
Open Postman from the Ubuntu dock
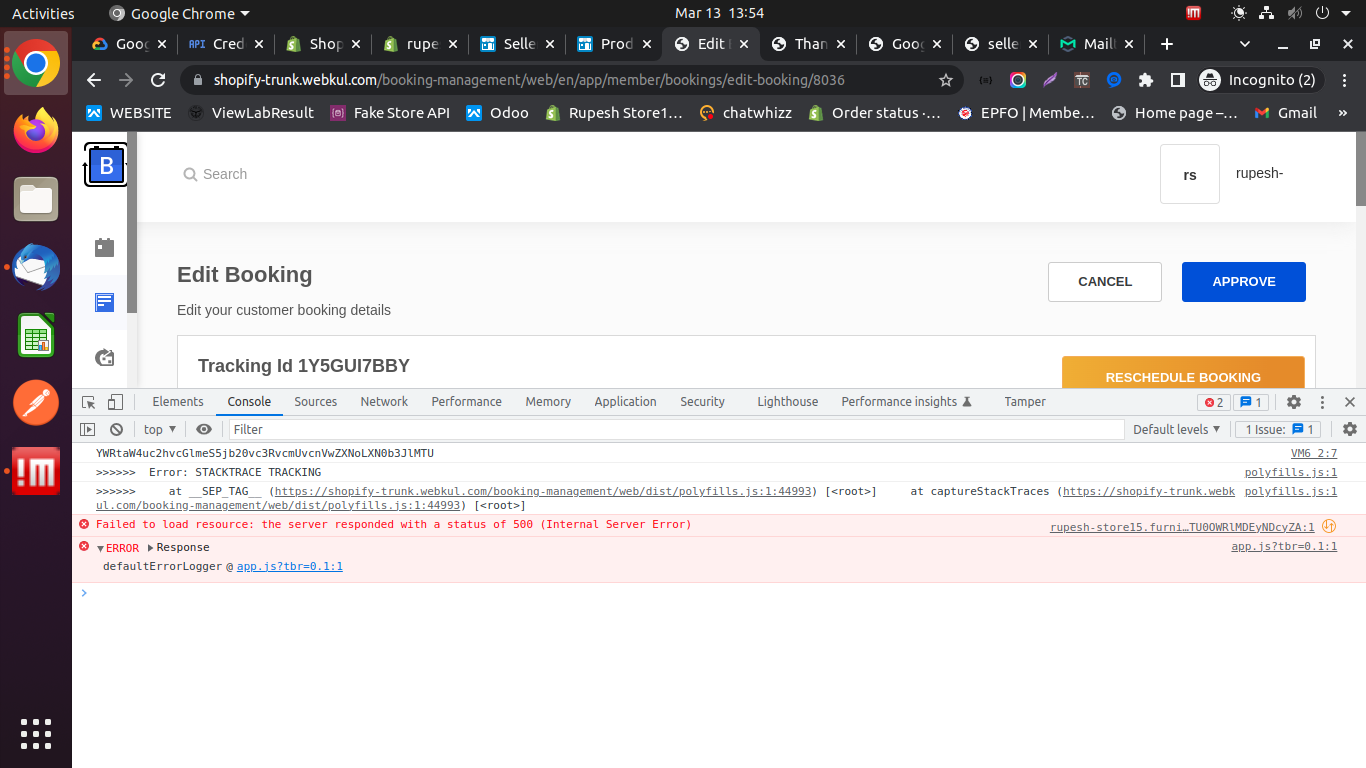tap(36, 403)
